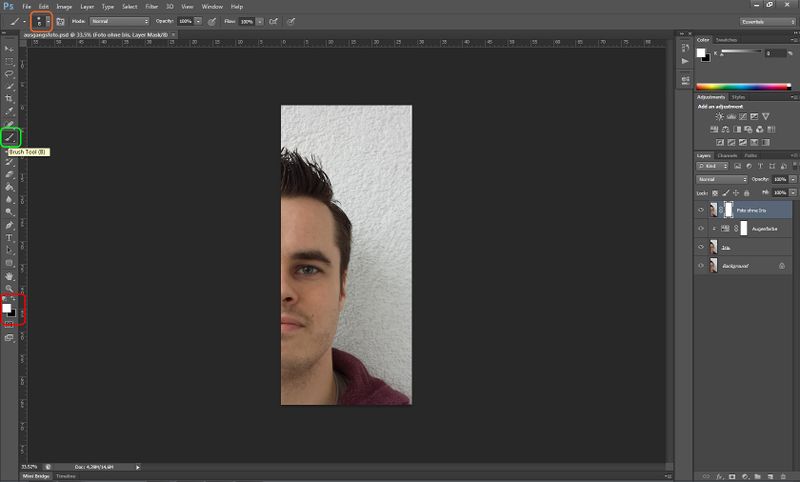The height and width of the screenshot is (482, 800).
Task: Select the Lasso tool
Action: [10, 73]
